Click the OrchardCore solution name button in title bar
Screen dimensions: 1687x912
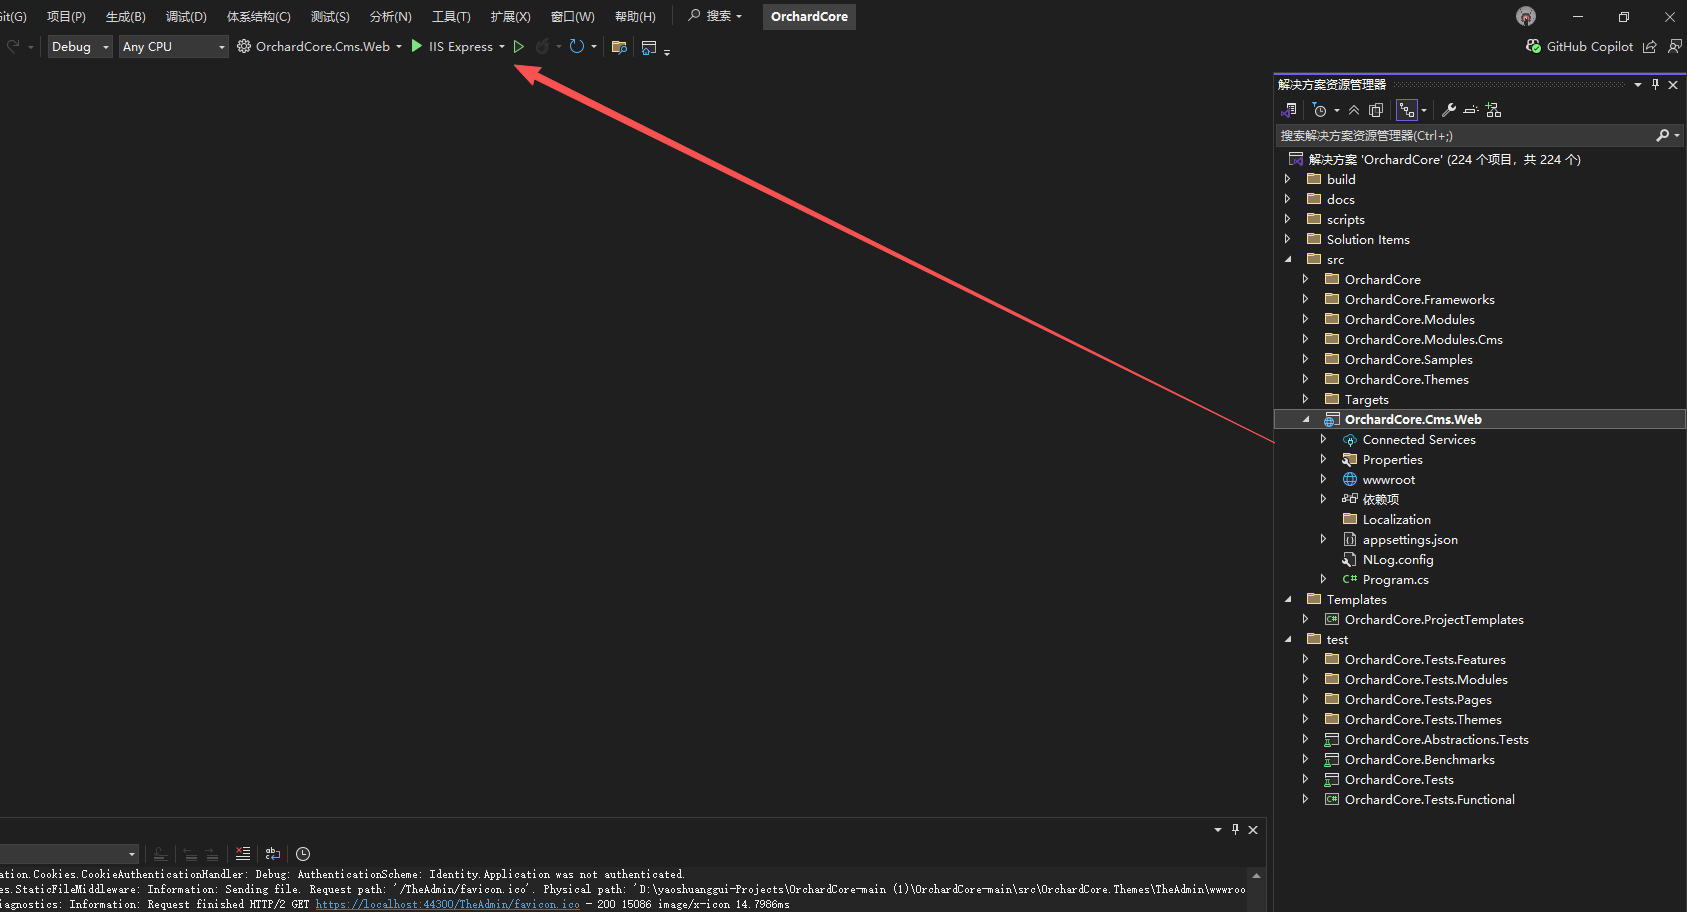[809, 16]
